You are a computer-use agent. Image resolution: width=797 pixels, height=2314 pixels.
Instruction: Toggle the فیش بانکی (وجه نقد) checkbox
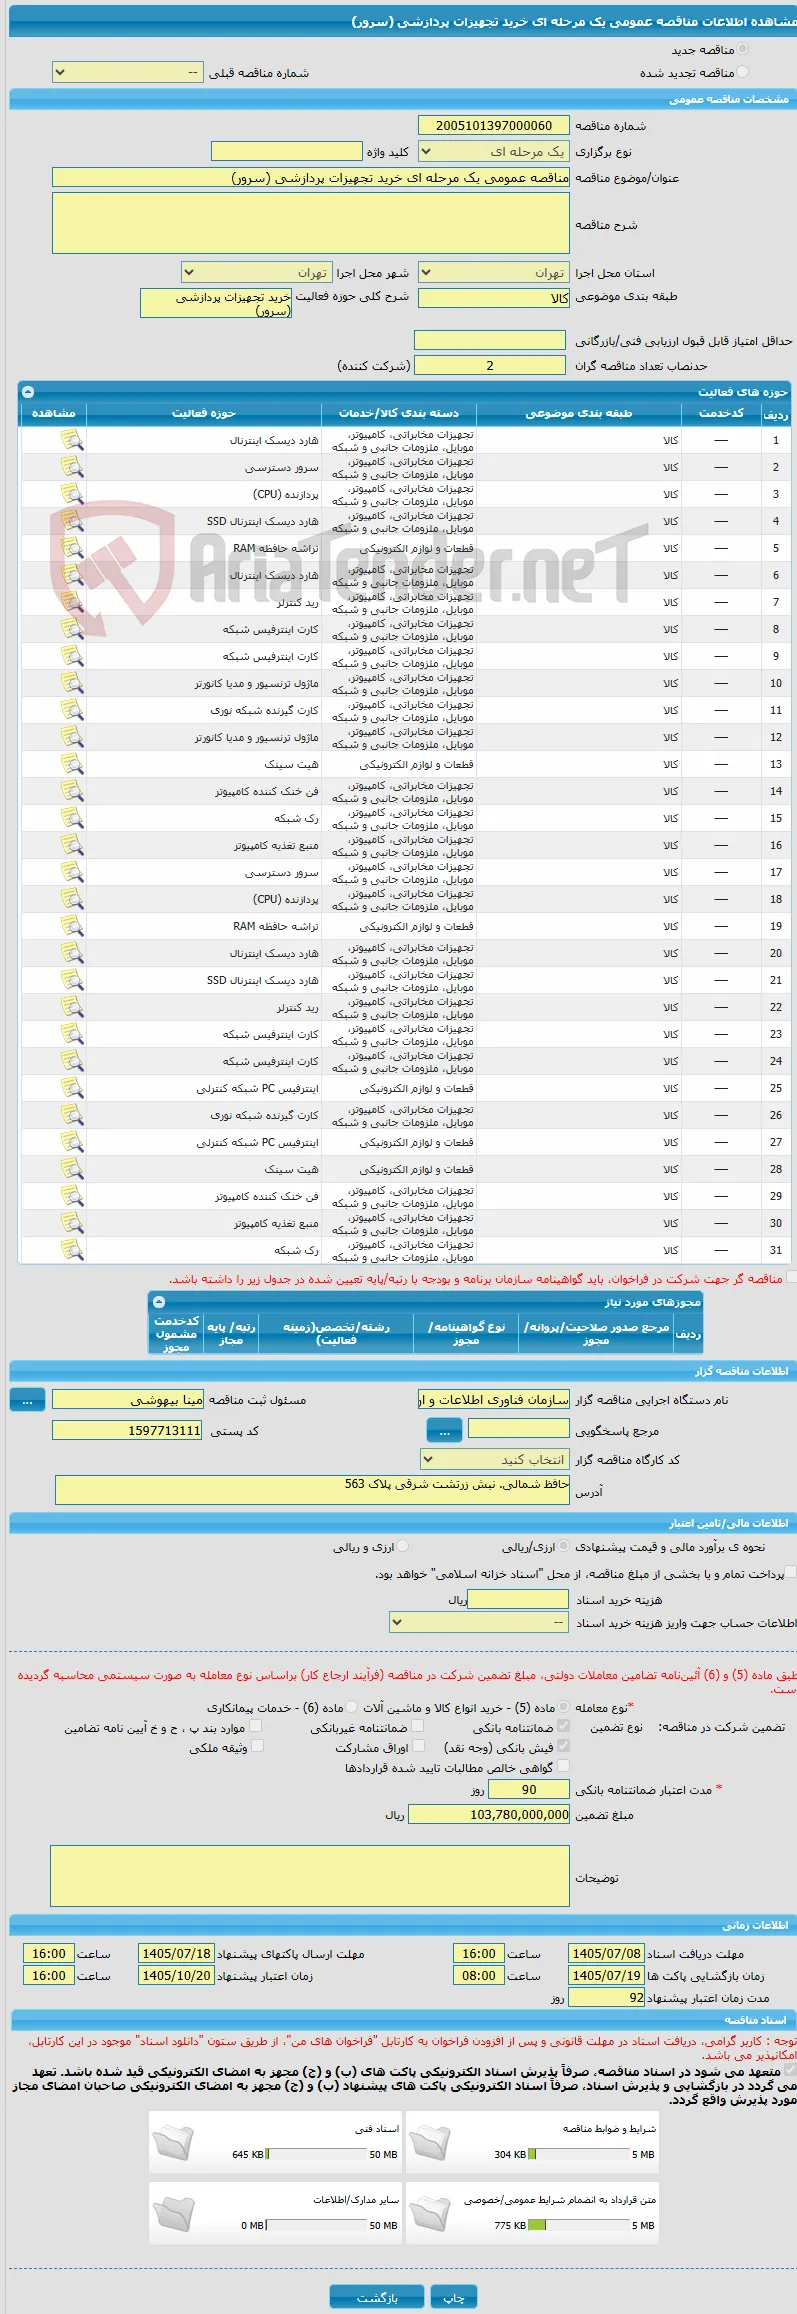563,1746
